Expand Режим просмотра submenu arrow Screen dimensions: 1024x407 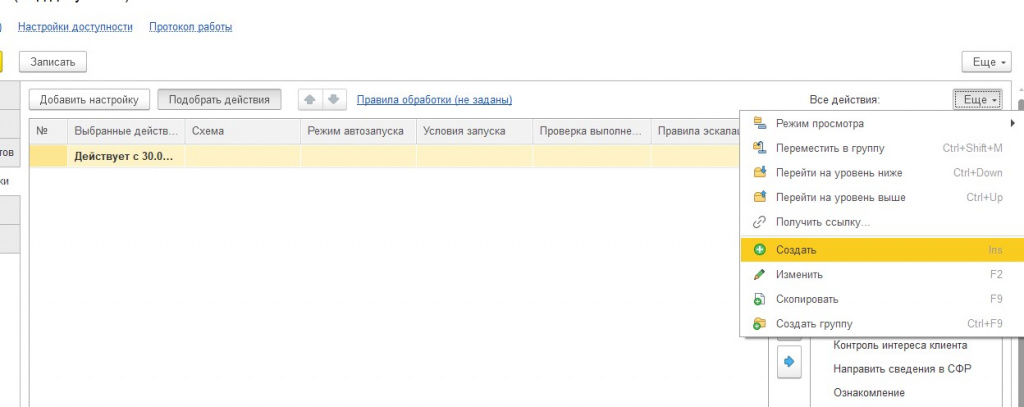1013,123
